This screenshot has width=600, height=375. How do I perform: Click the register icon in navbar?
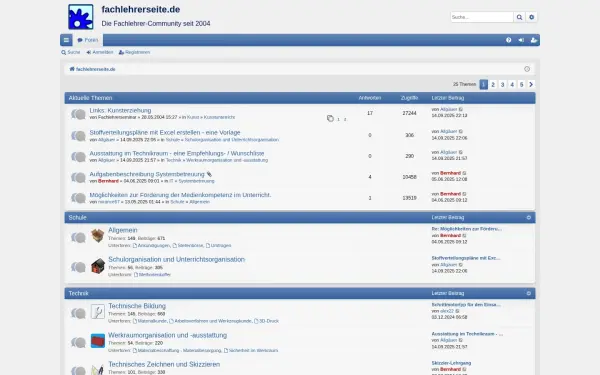click(534, 40)
